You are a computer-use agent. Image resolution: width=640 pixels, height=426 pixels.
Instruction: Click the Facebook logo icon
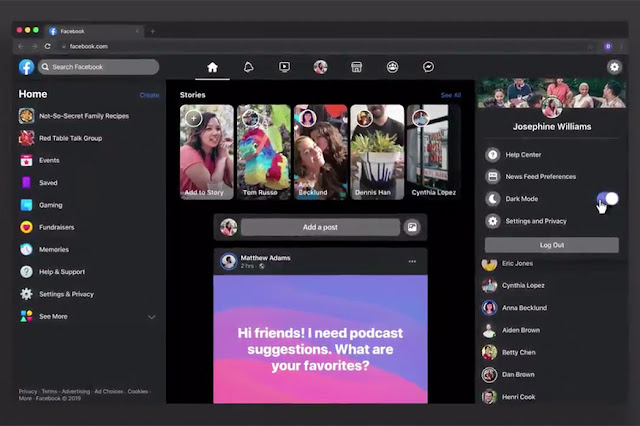coord(27,67)
